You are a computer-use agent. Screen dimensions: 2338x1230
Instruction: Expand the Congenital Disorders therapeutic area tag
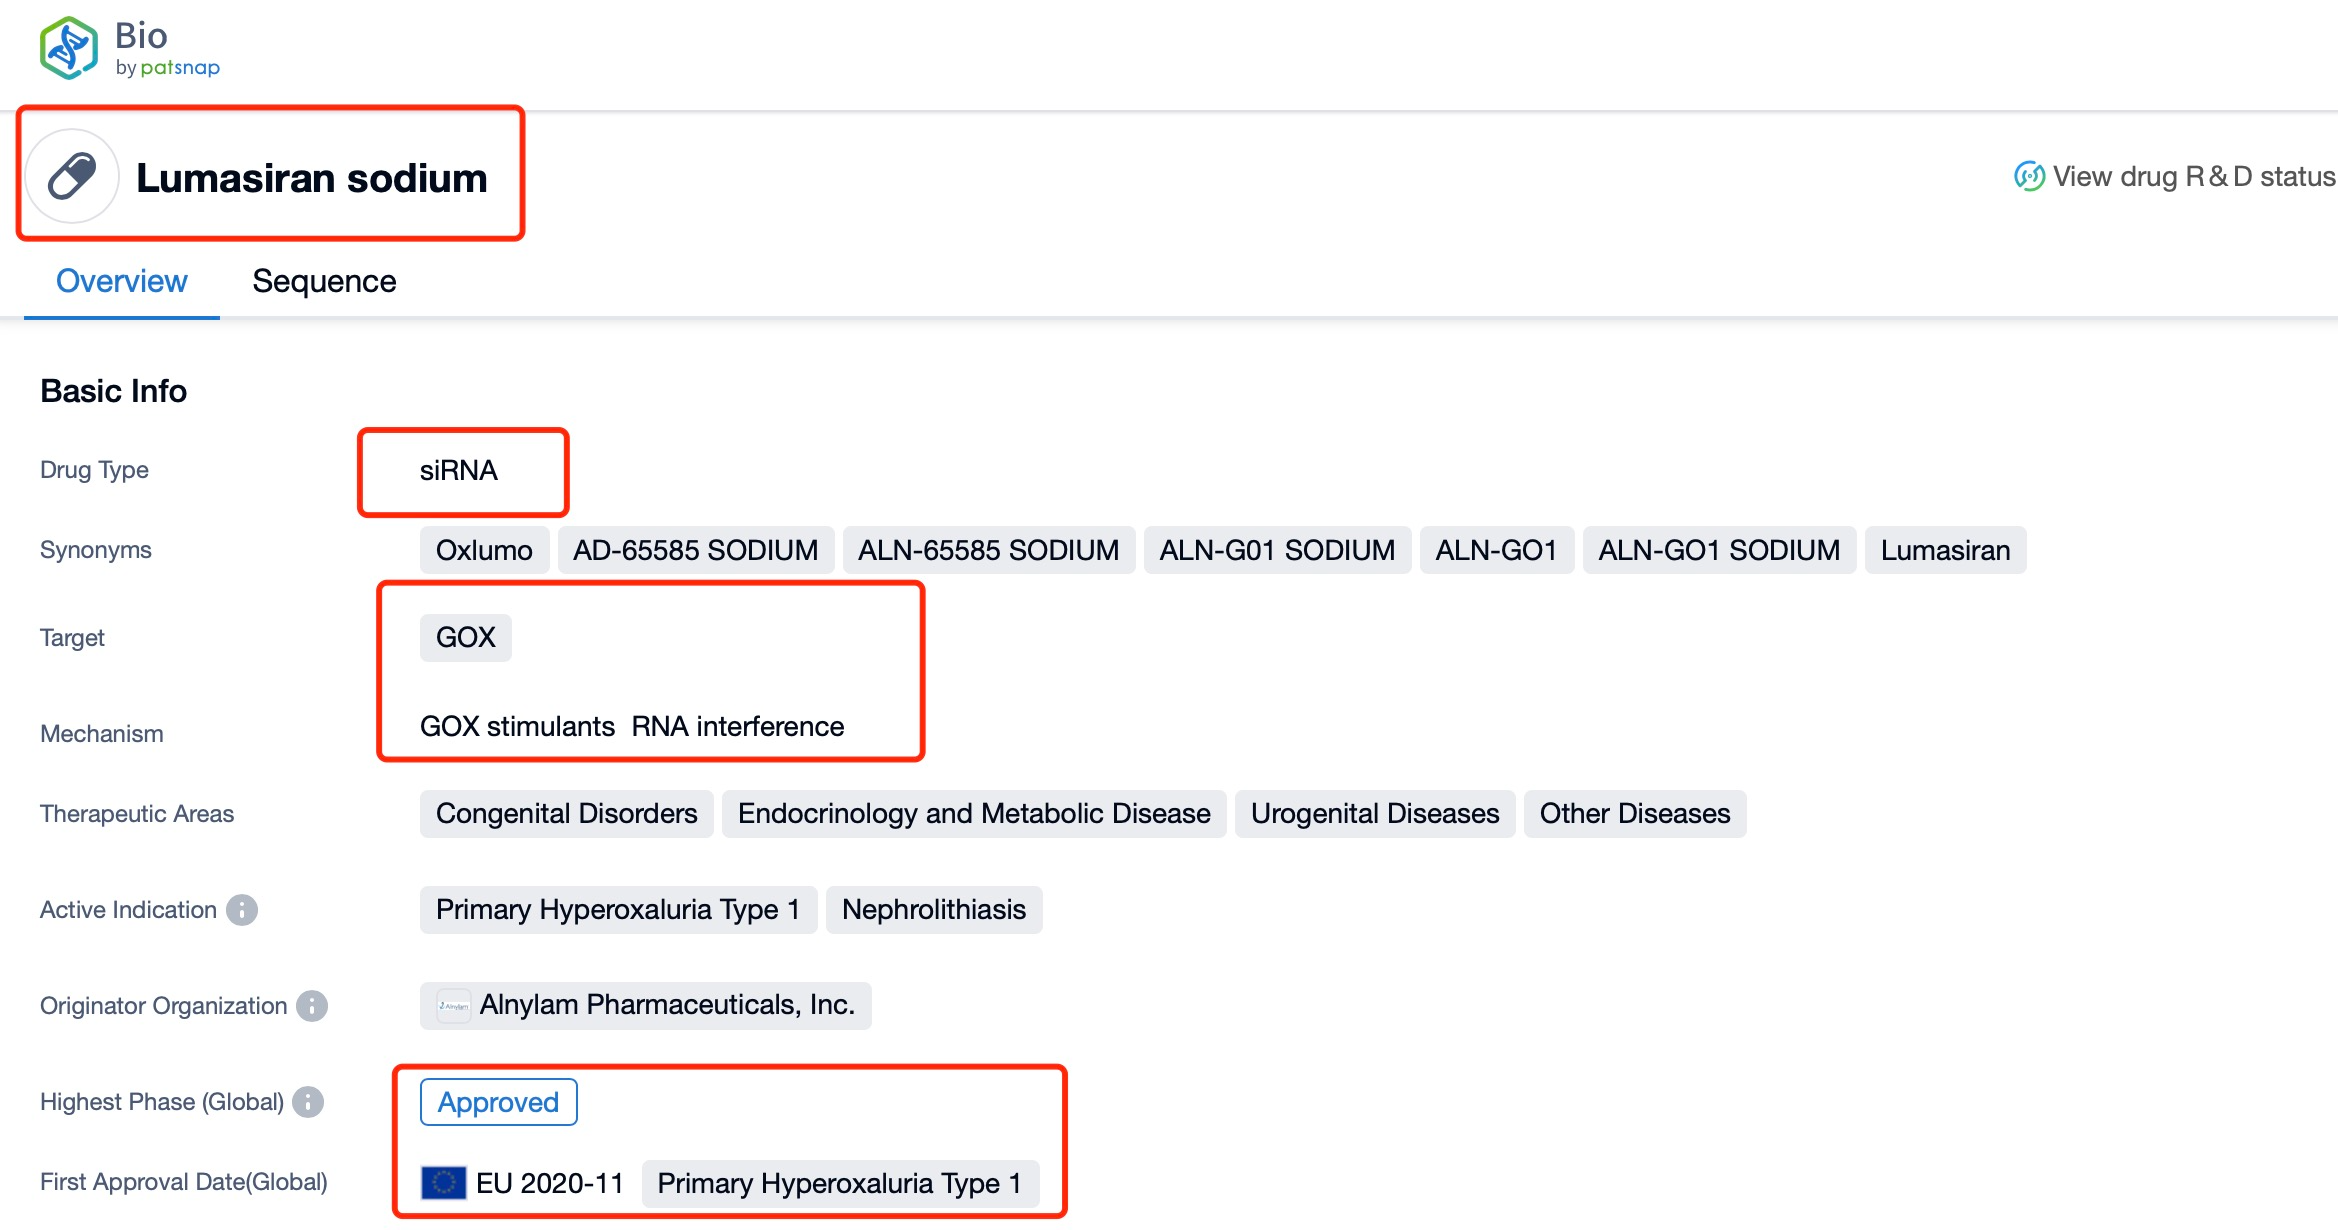tap(563, 812)
